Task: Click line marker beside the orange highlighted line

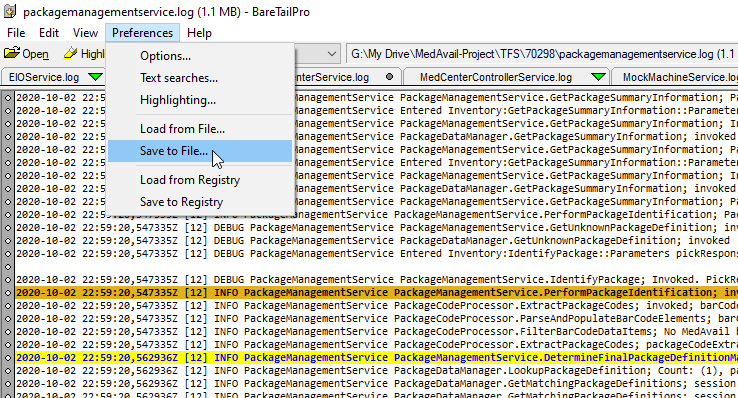Action: (x=8, y=293)
